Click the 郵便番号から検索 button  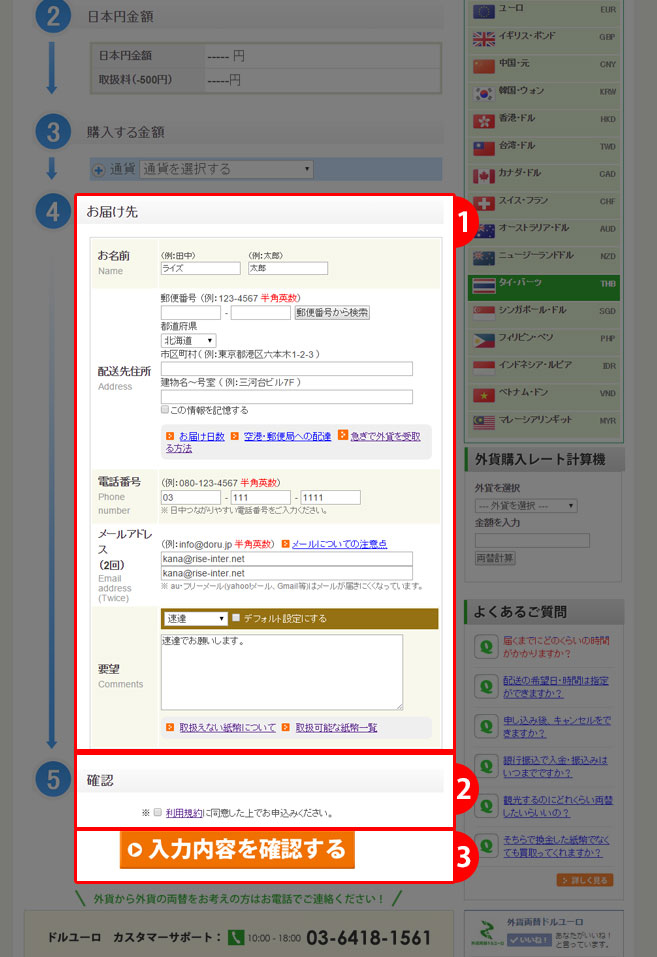(x=332, y=313)
